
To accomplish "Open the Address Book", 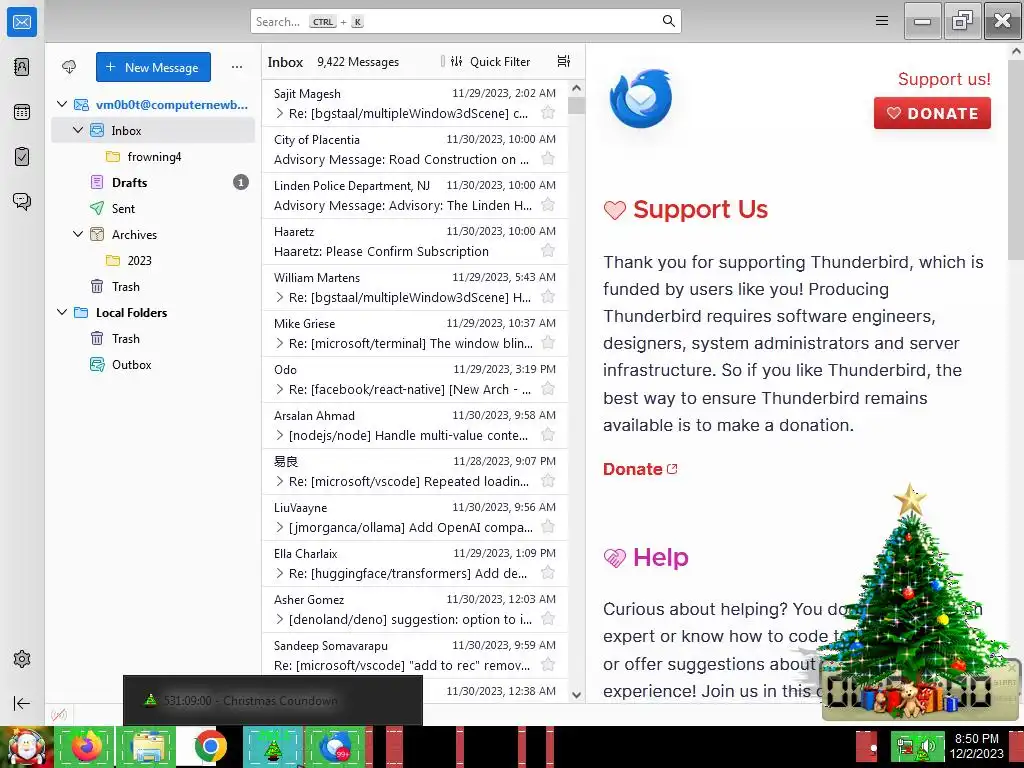I will (x=22, y=67).
